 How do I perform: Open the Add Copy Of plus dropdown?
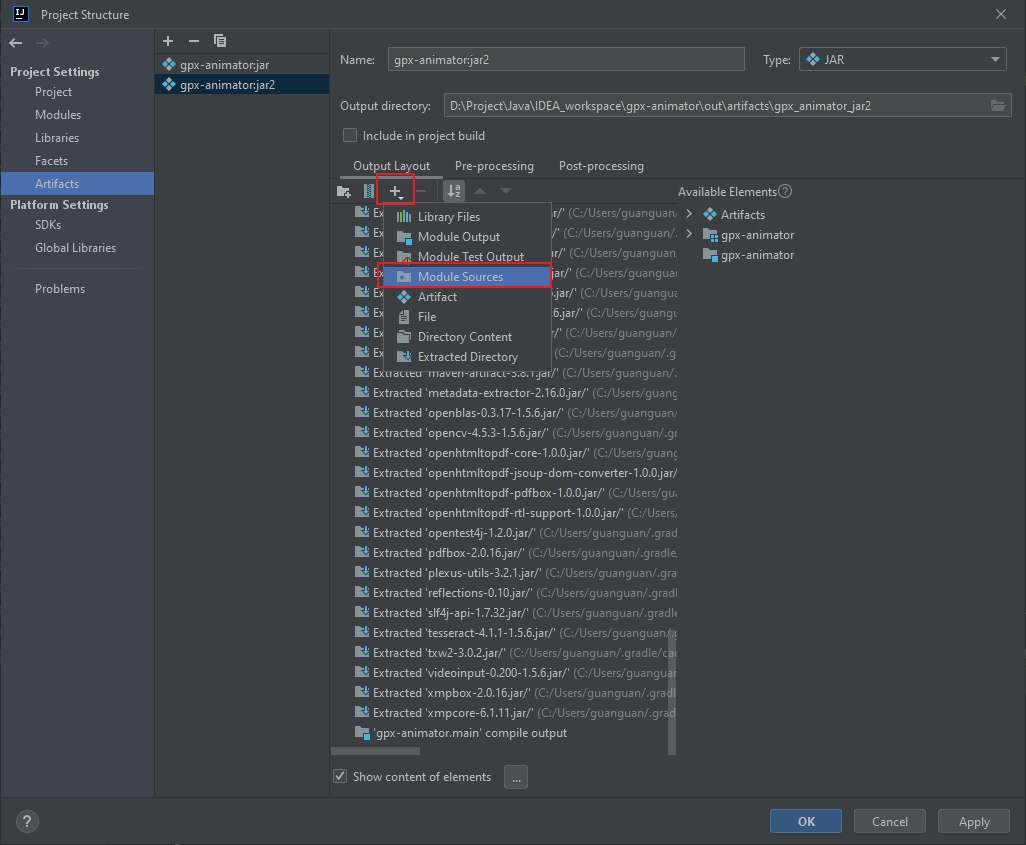click(396, 191)
